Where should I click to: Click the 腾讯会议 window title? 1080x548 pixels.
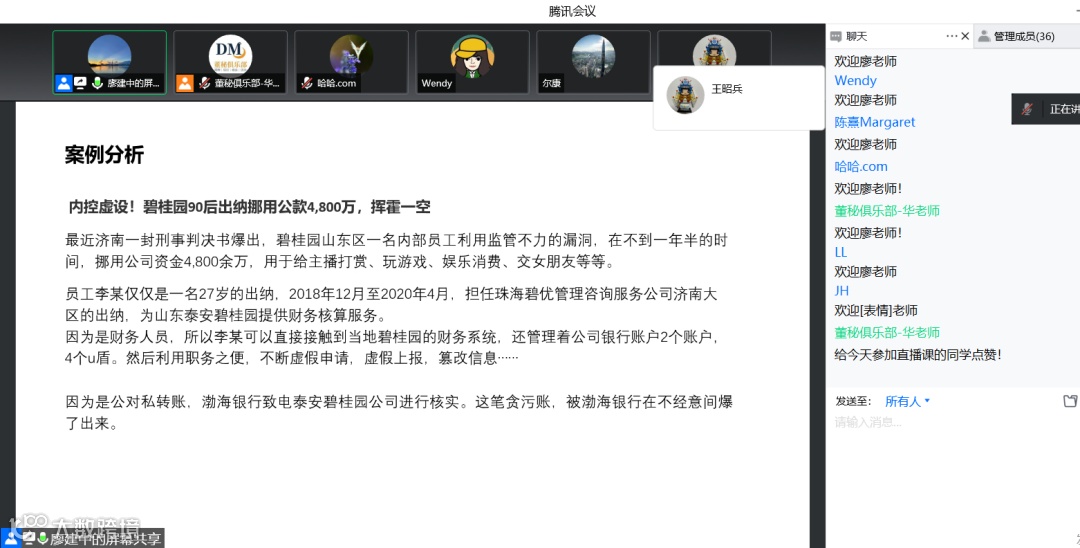coord(572,11)
